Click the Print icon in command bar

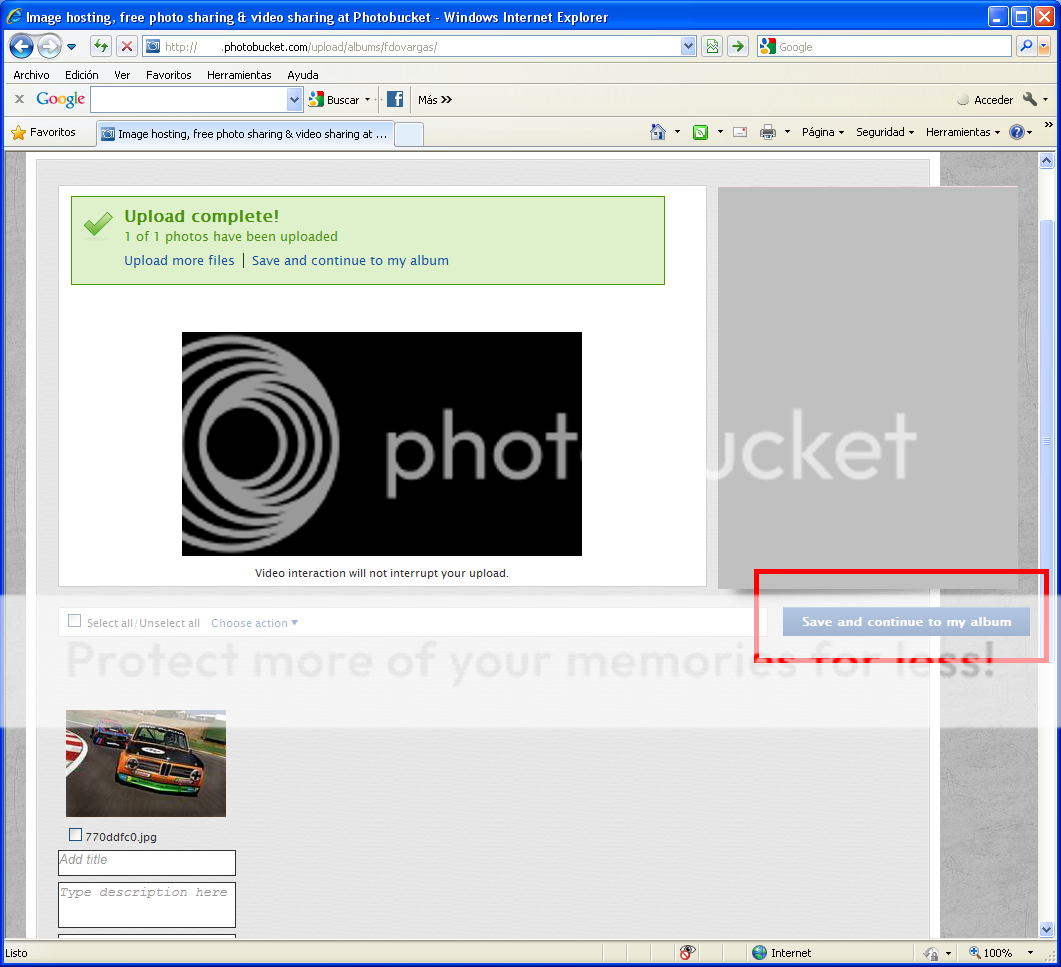[x=768, y=132]
